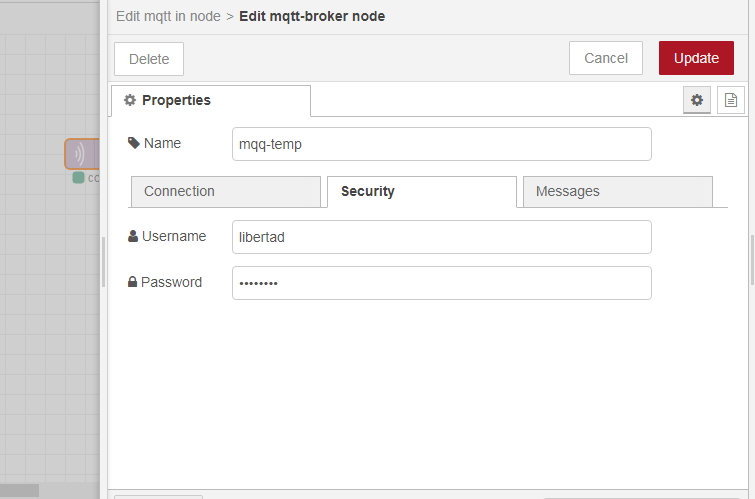
Task: Click the lock icon beside Password
Action: pyautogui.click(x=132, y=283)
